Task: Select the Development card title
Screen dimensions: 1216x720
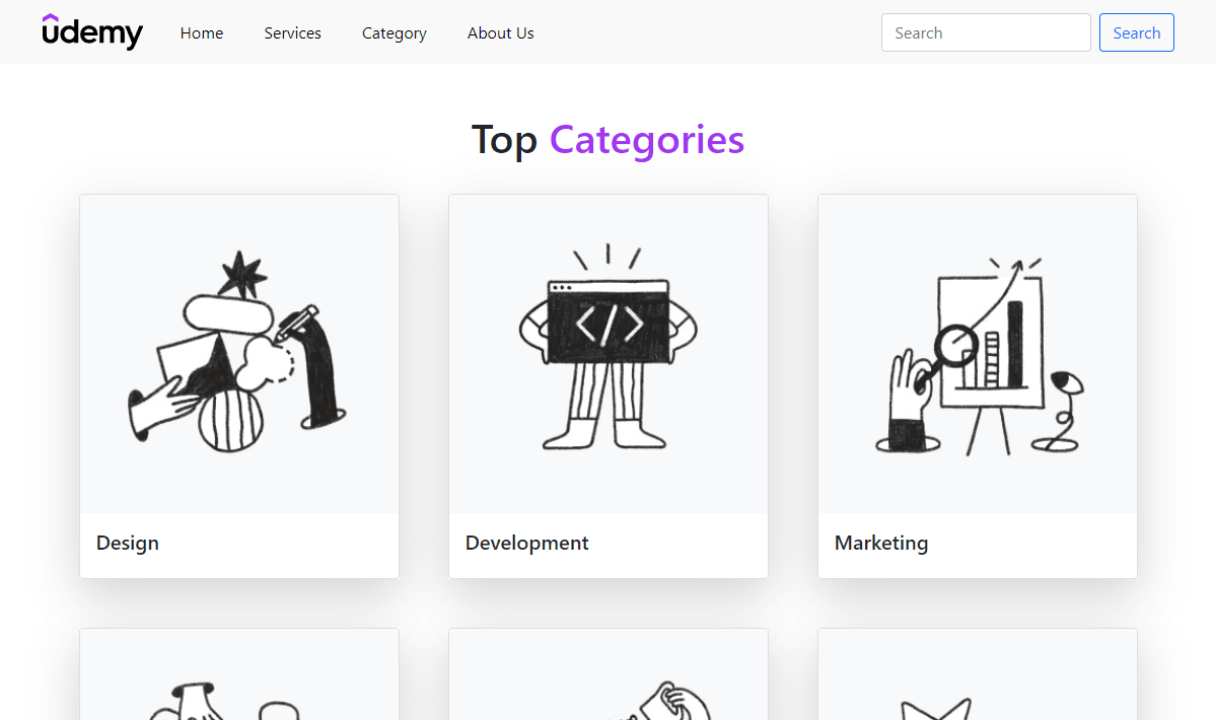Action: [527, 543]
